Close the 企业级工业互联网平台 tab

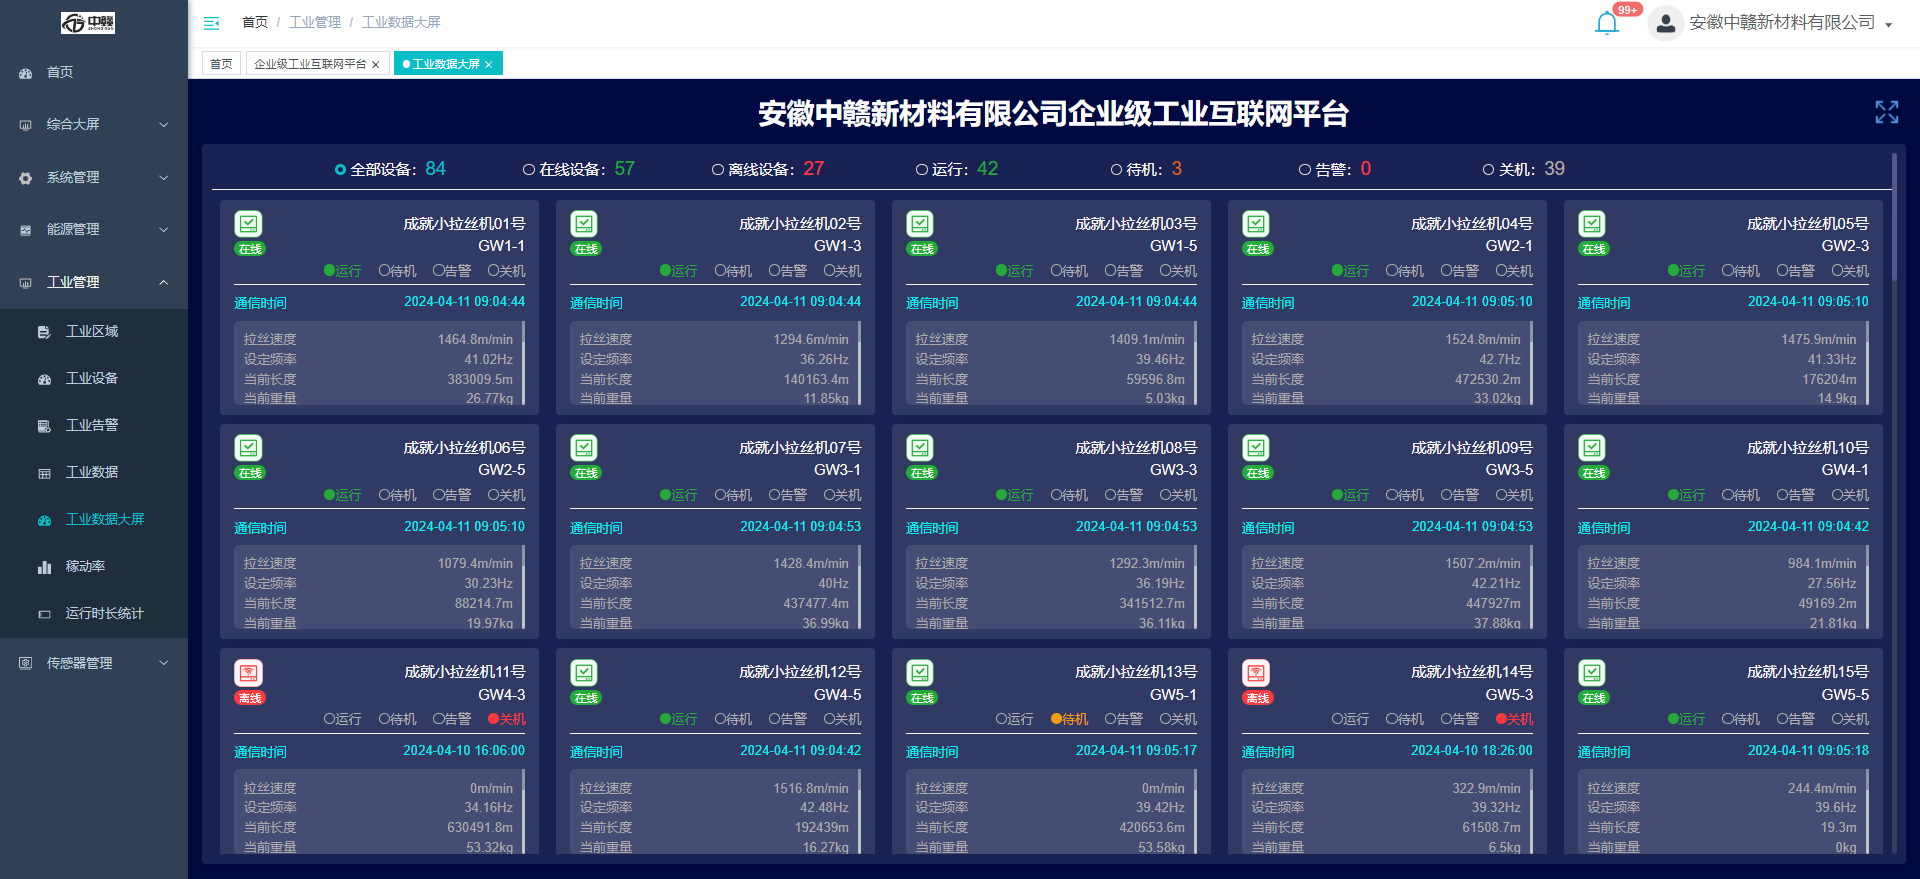click(x=376, y=65)
